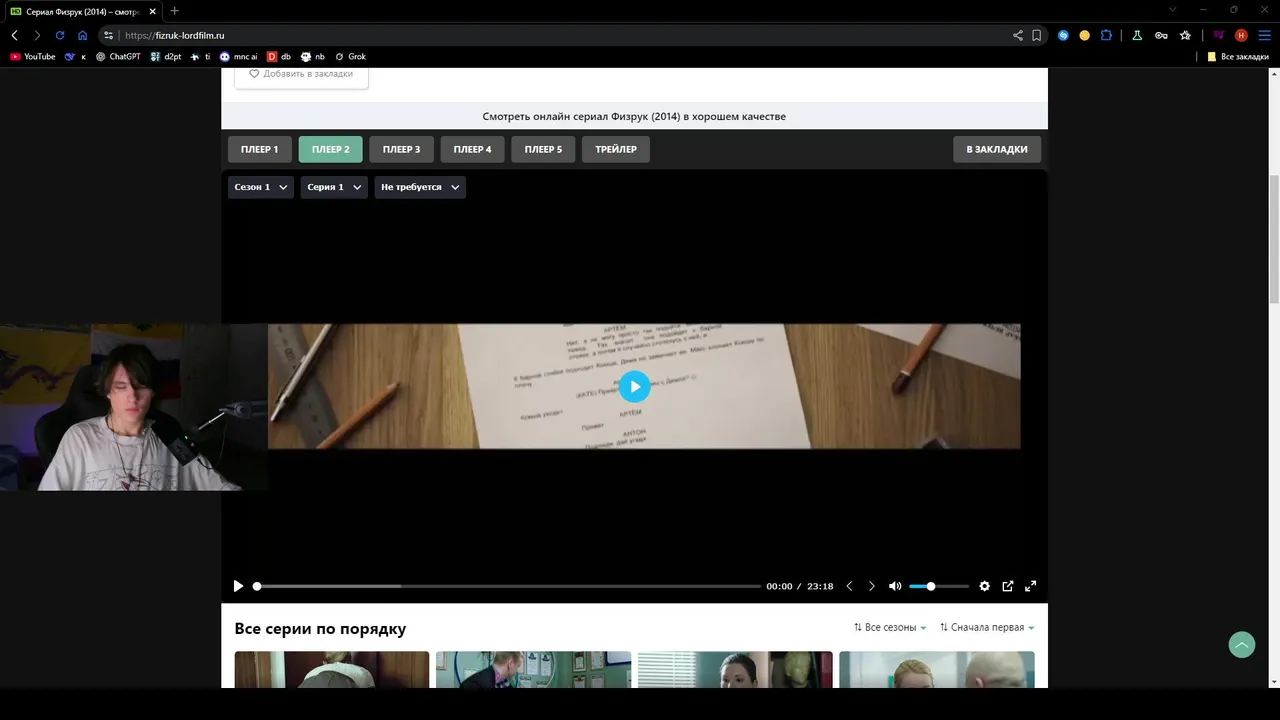1280x720 pixels.
Task: Open the ti bookmark
Action: click(201, 57)
